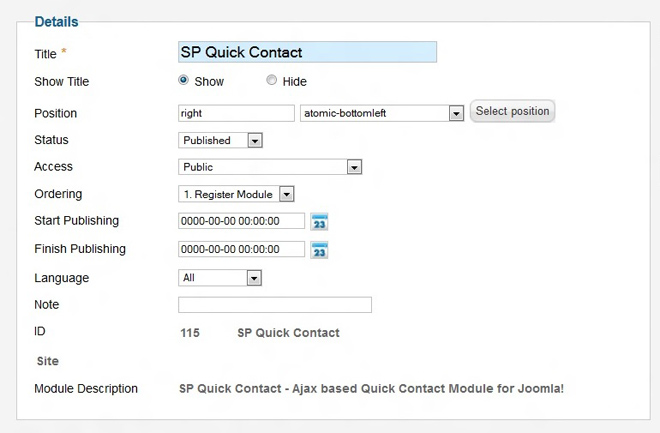
Task: Open the Finish Publishing calendar picker
Action: (x=319, y=250)
